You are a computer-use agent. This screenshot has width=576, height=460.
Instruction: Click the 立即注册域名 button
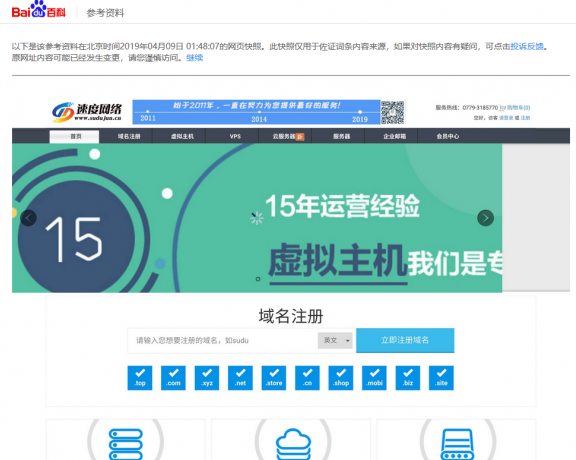click(x=405, y=340)
